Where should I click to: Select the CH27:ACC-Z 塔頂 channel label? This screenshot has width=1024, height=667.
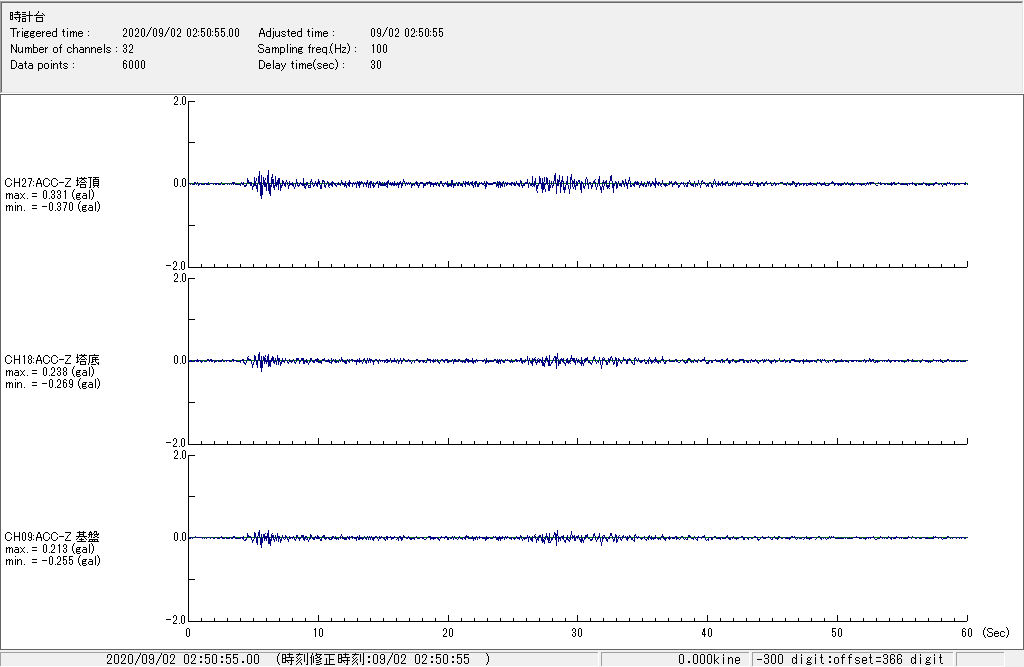point(52,183)
